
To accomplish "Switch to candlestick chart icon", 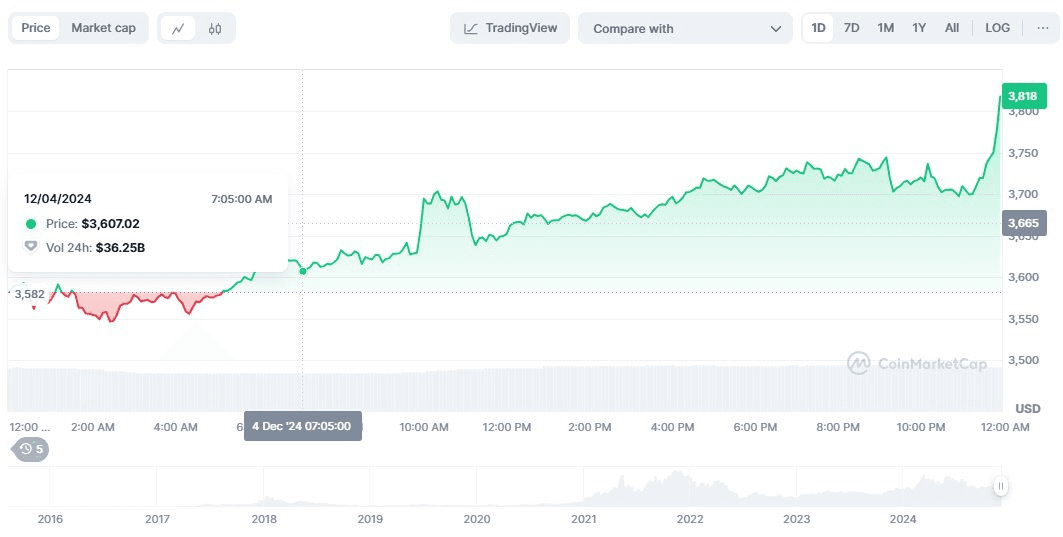I will point(215,28).
